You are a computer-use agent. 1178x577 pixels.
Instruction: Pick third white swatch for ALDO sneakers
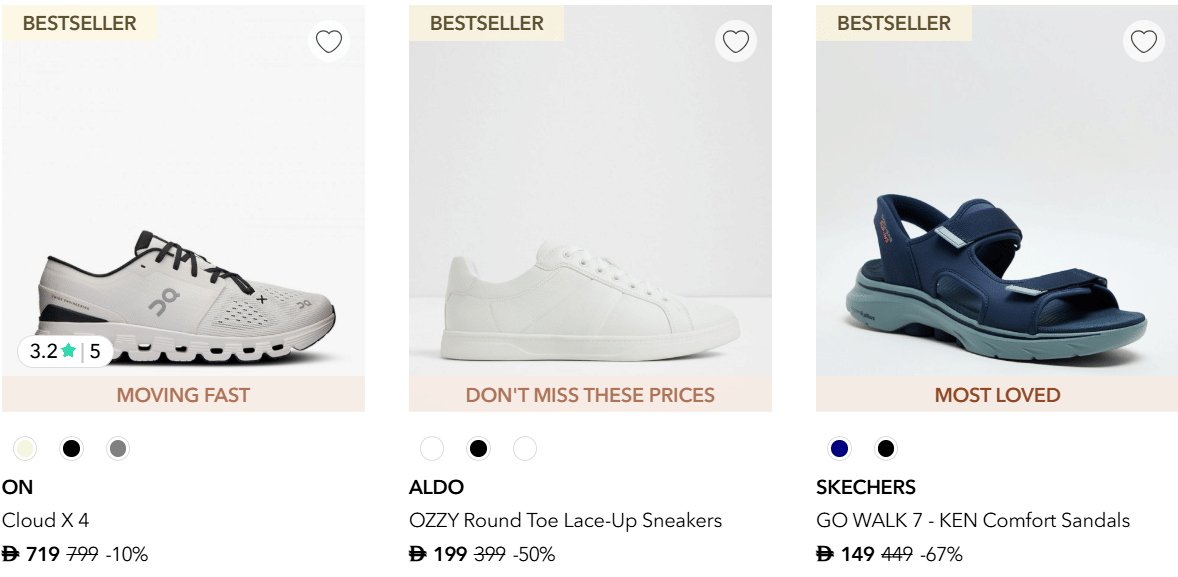pyautogui.click(x=524, y=449)
